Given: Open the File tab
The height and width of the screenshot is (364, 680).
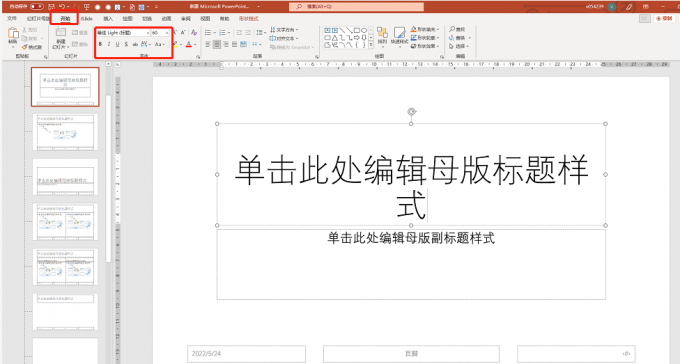Looking at the screenshot, I should (12, 19).
